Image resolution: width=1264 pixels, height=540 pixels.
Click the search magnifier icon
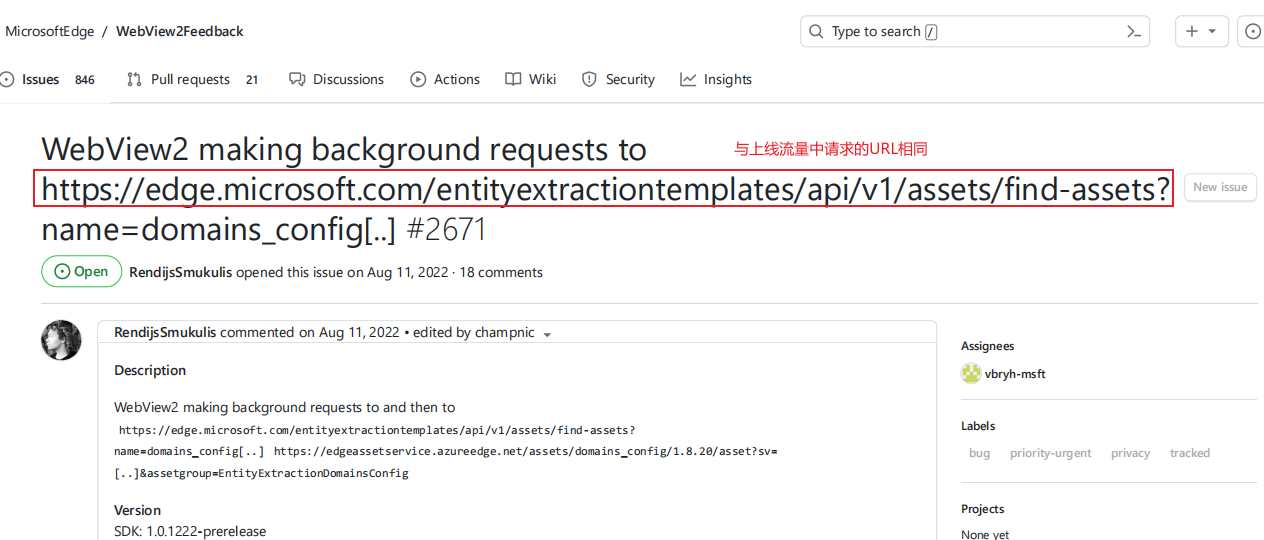(817, 31)
